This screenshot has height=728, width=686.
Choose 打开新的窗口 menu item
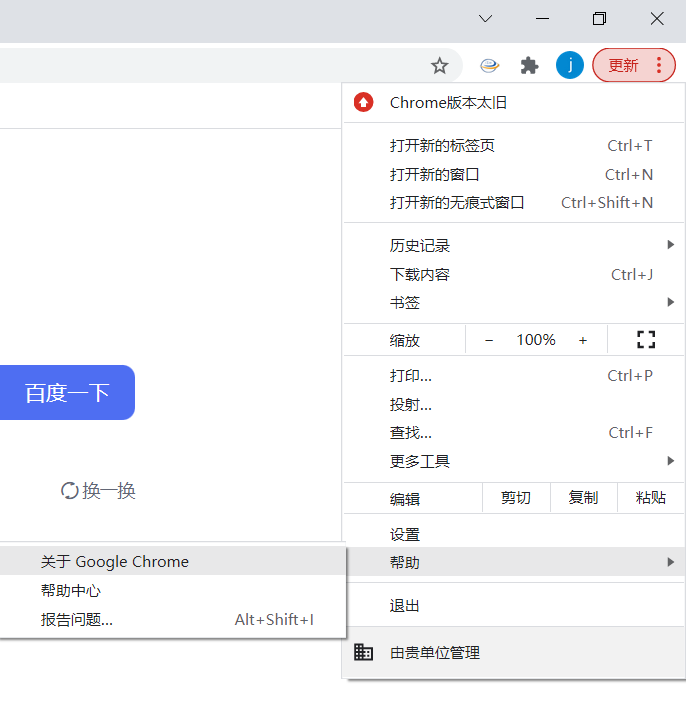click(x=514, y=175)
